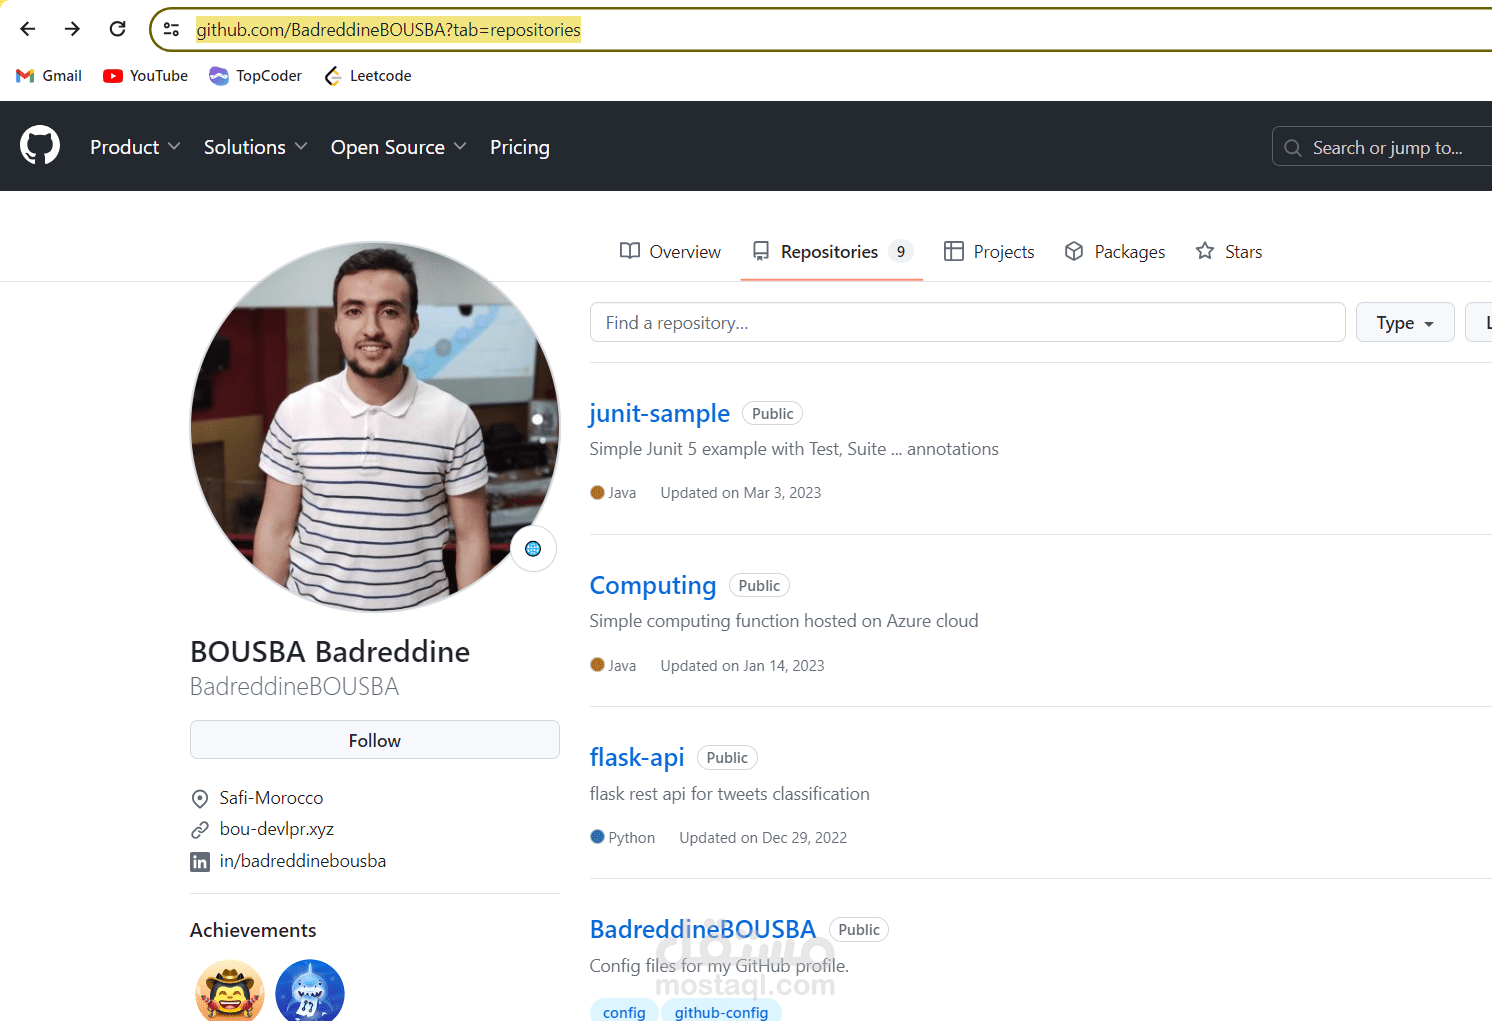
Task: Switch to the Overview tab
Action: point(670,251)
